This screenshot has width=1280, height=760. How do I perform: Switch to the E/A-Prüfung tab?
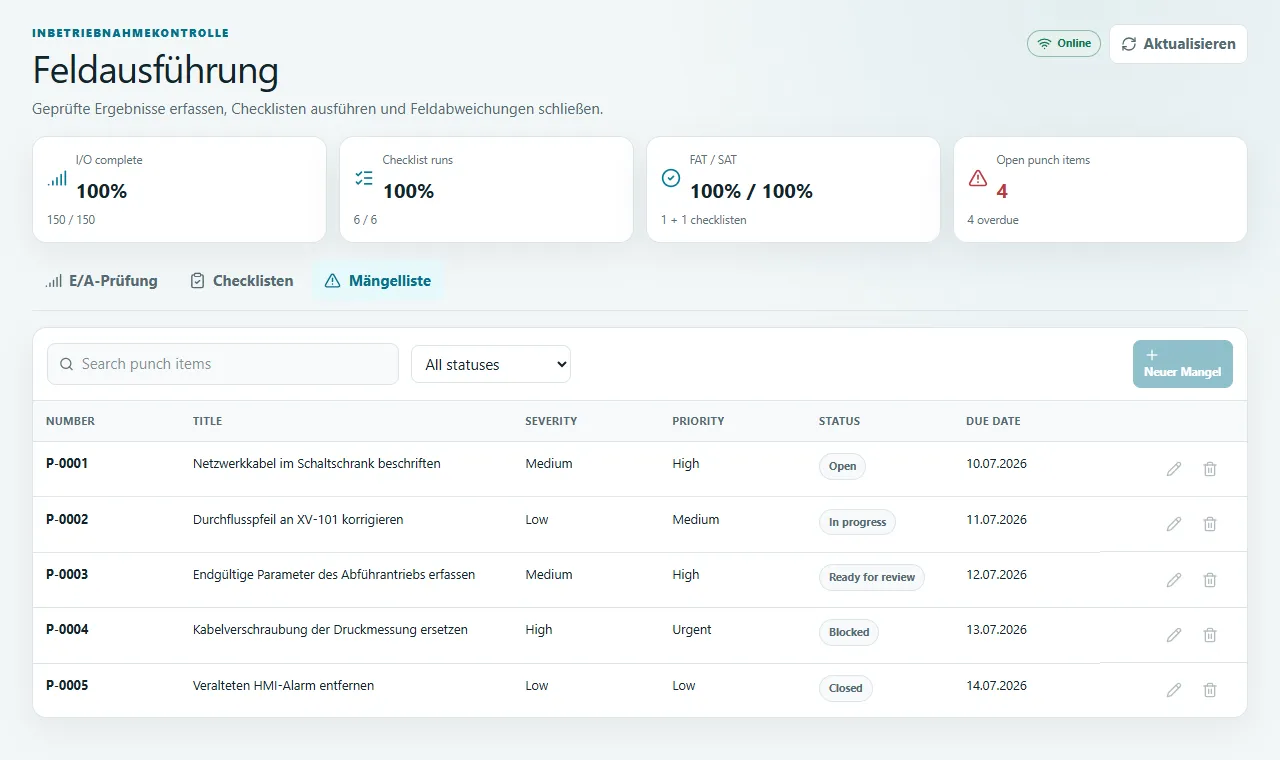click(101, 281)
